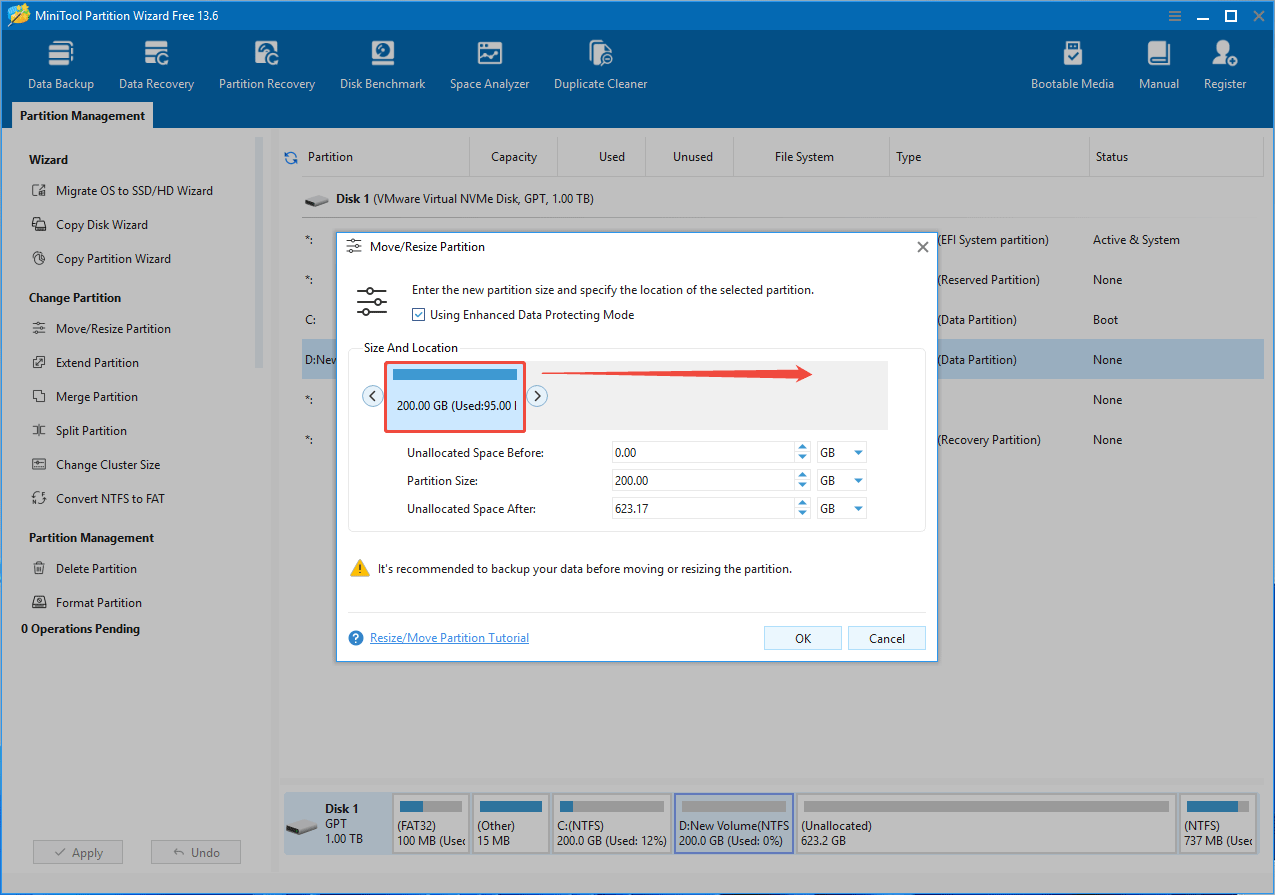Choose Merge Partition in sidebar

click(x=85, y=397)
